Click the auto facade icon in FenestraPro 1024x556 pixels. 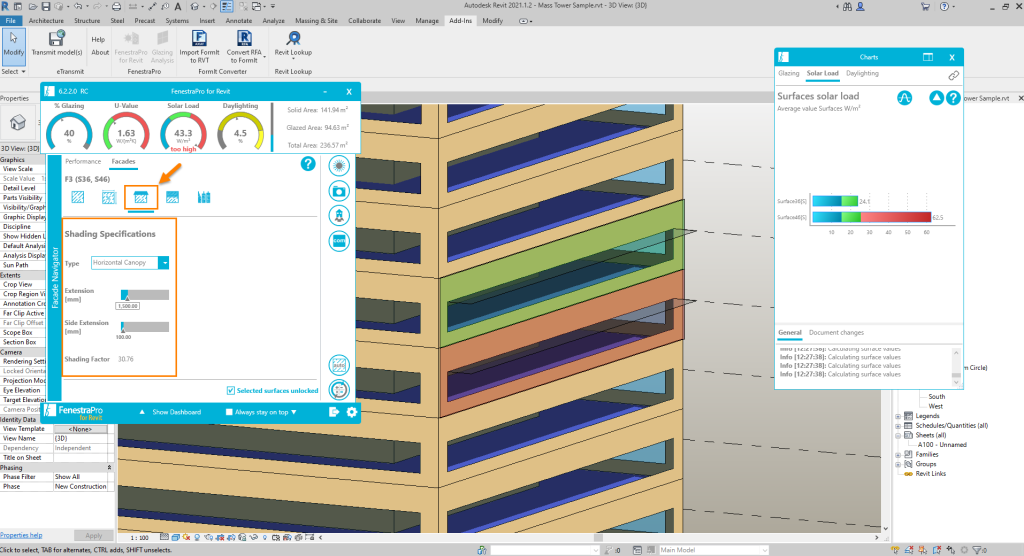tap(339, 365)
